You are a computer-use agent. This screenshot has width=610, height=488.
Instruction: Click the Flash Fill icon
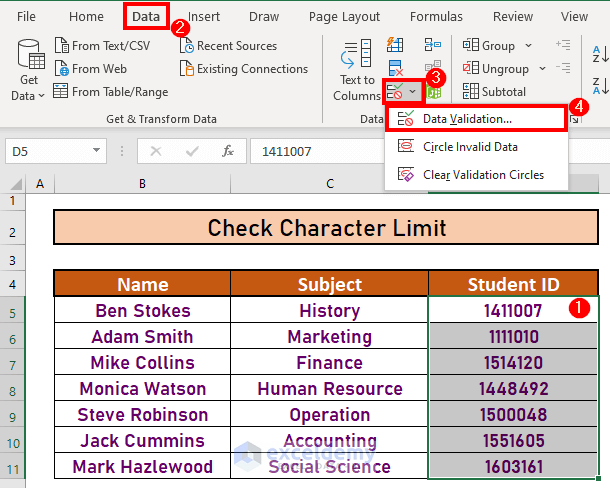[395, 45]
